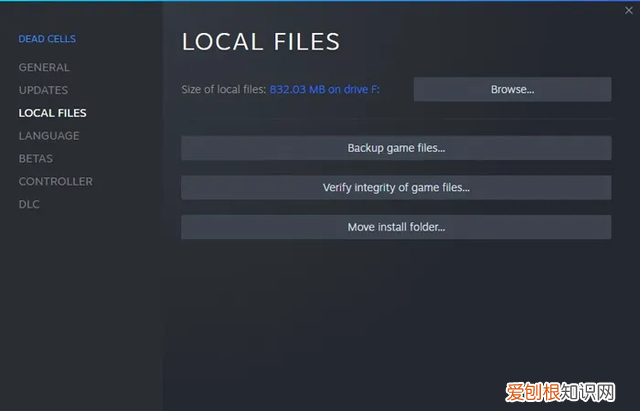640x411 pixels.
Task: Open the Language tab
Action: tap(48, 136)
